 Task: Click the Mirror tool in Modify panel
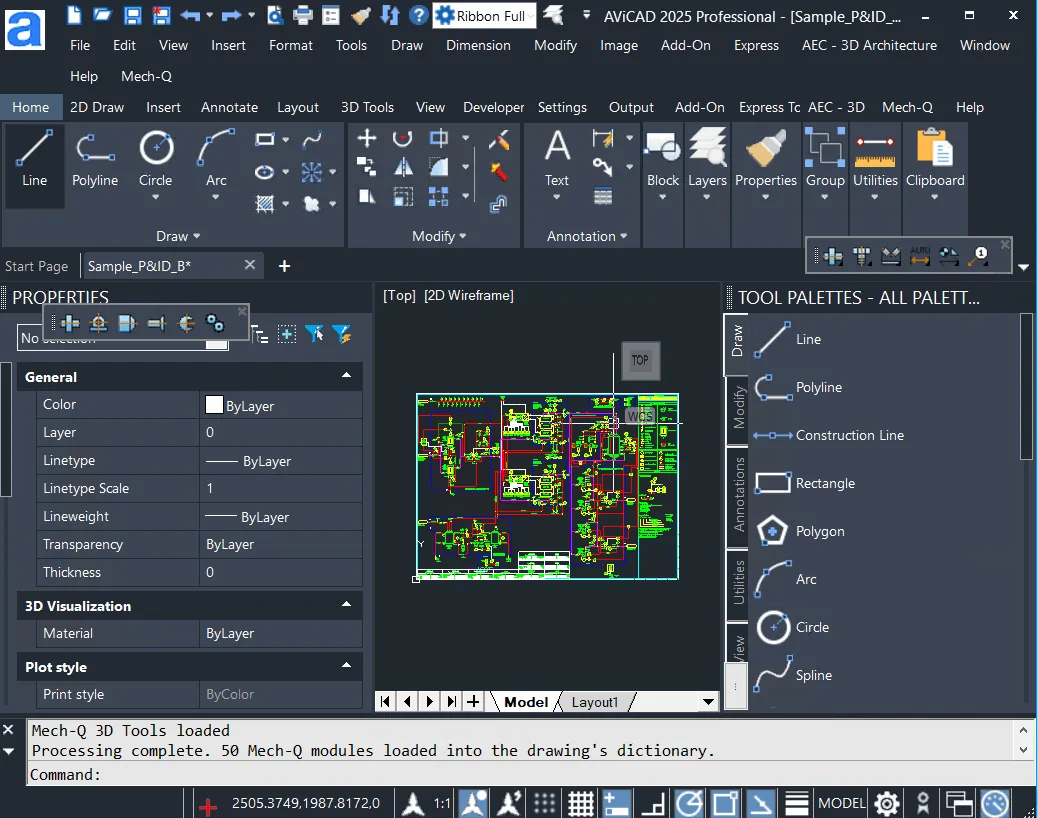tap(403, 167)
